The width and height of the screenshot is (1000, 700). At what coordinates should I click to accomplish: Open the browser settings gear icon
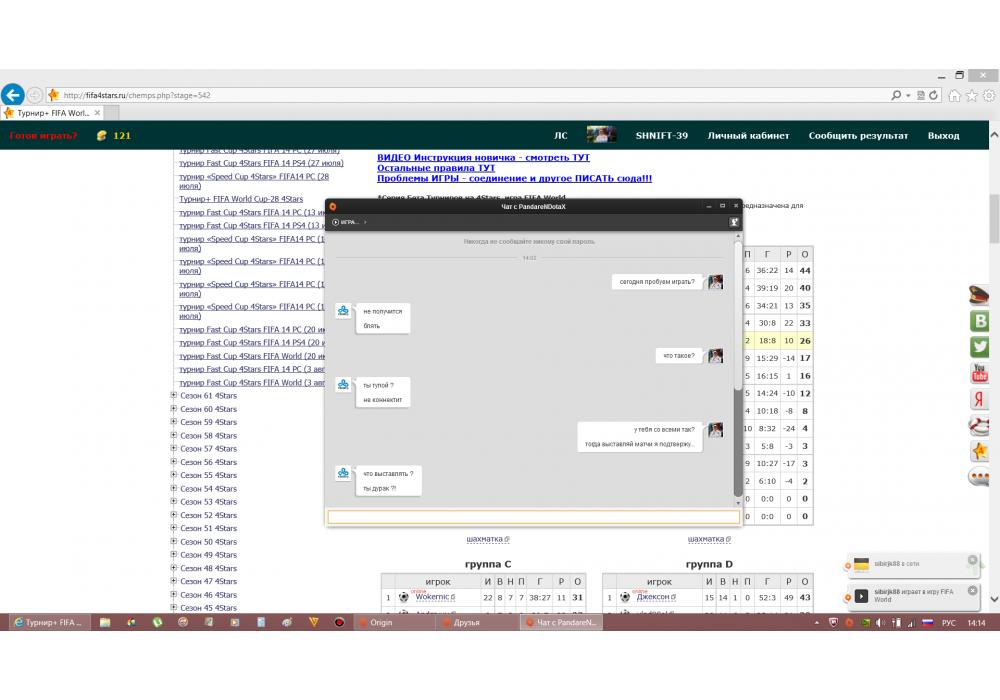(989, 96)
